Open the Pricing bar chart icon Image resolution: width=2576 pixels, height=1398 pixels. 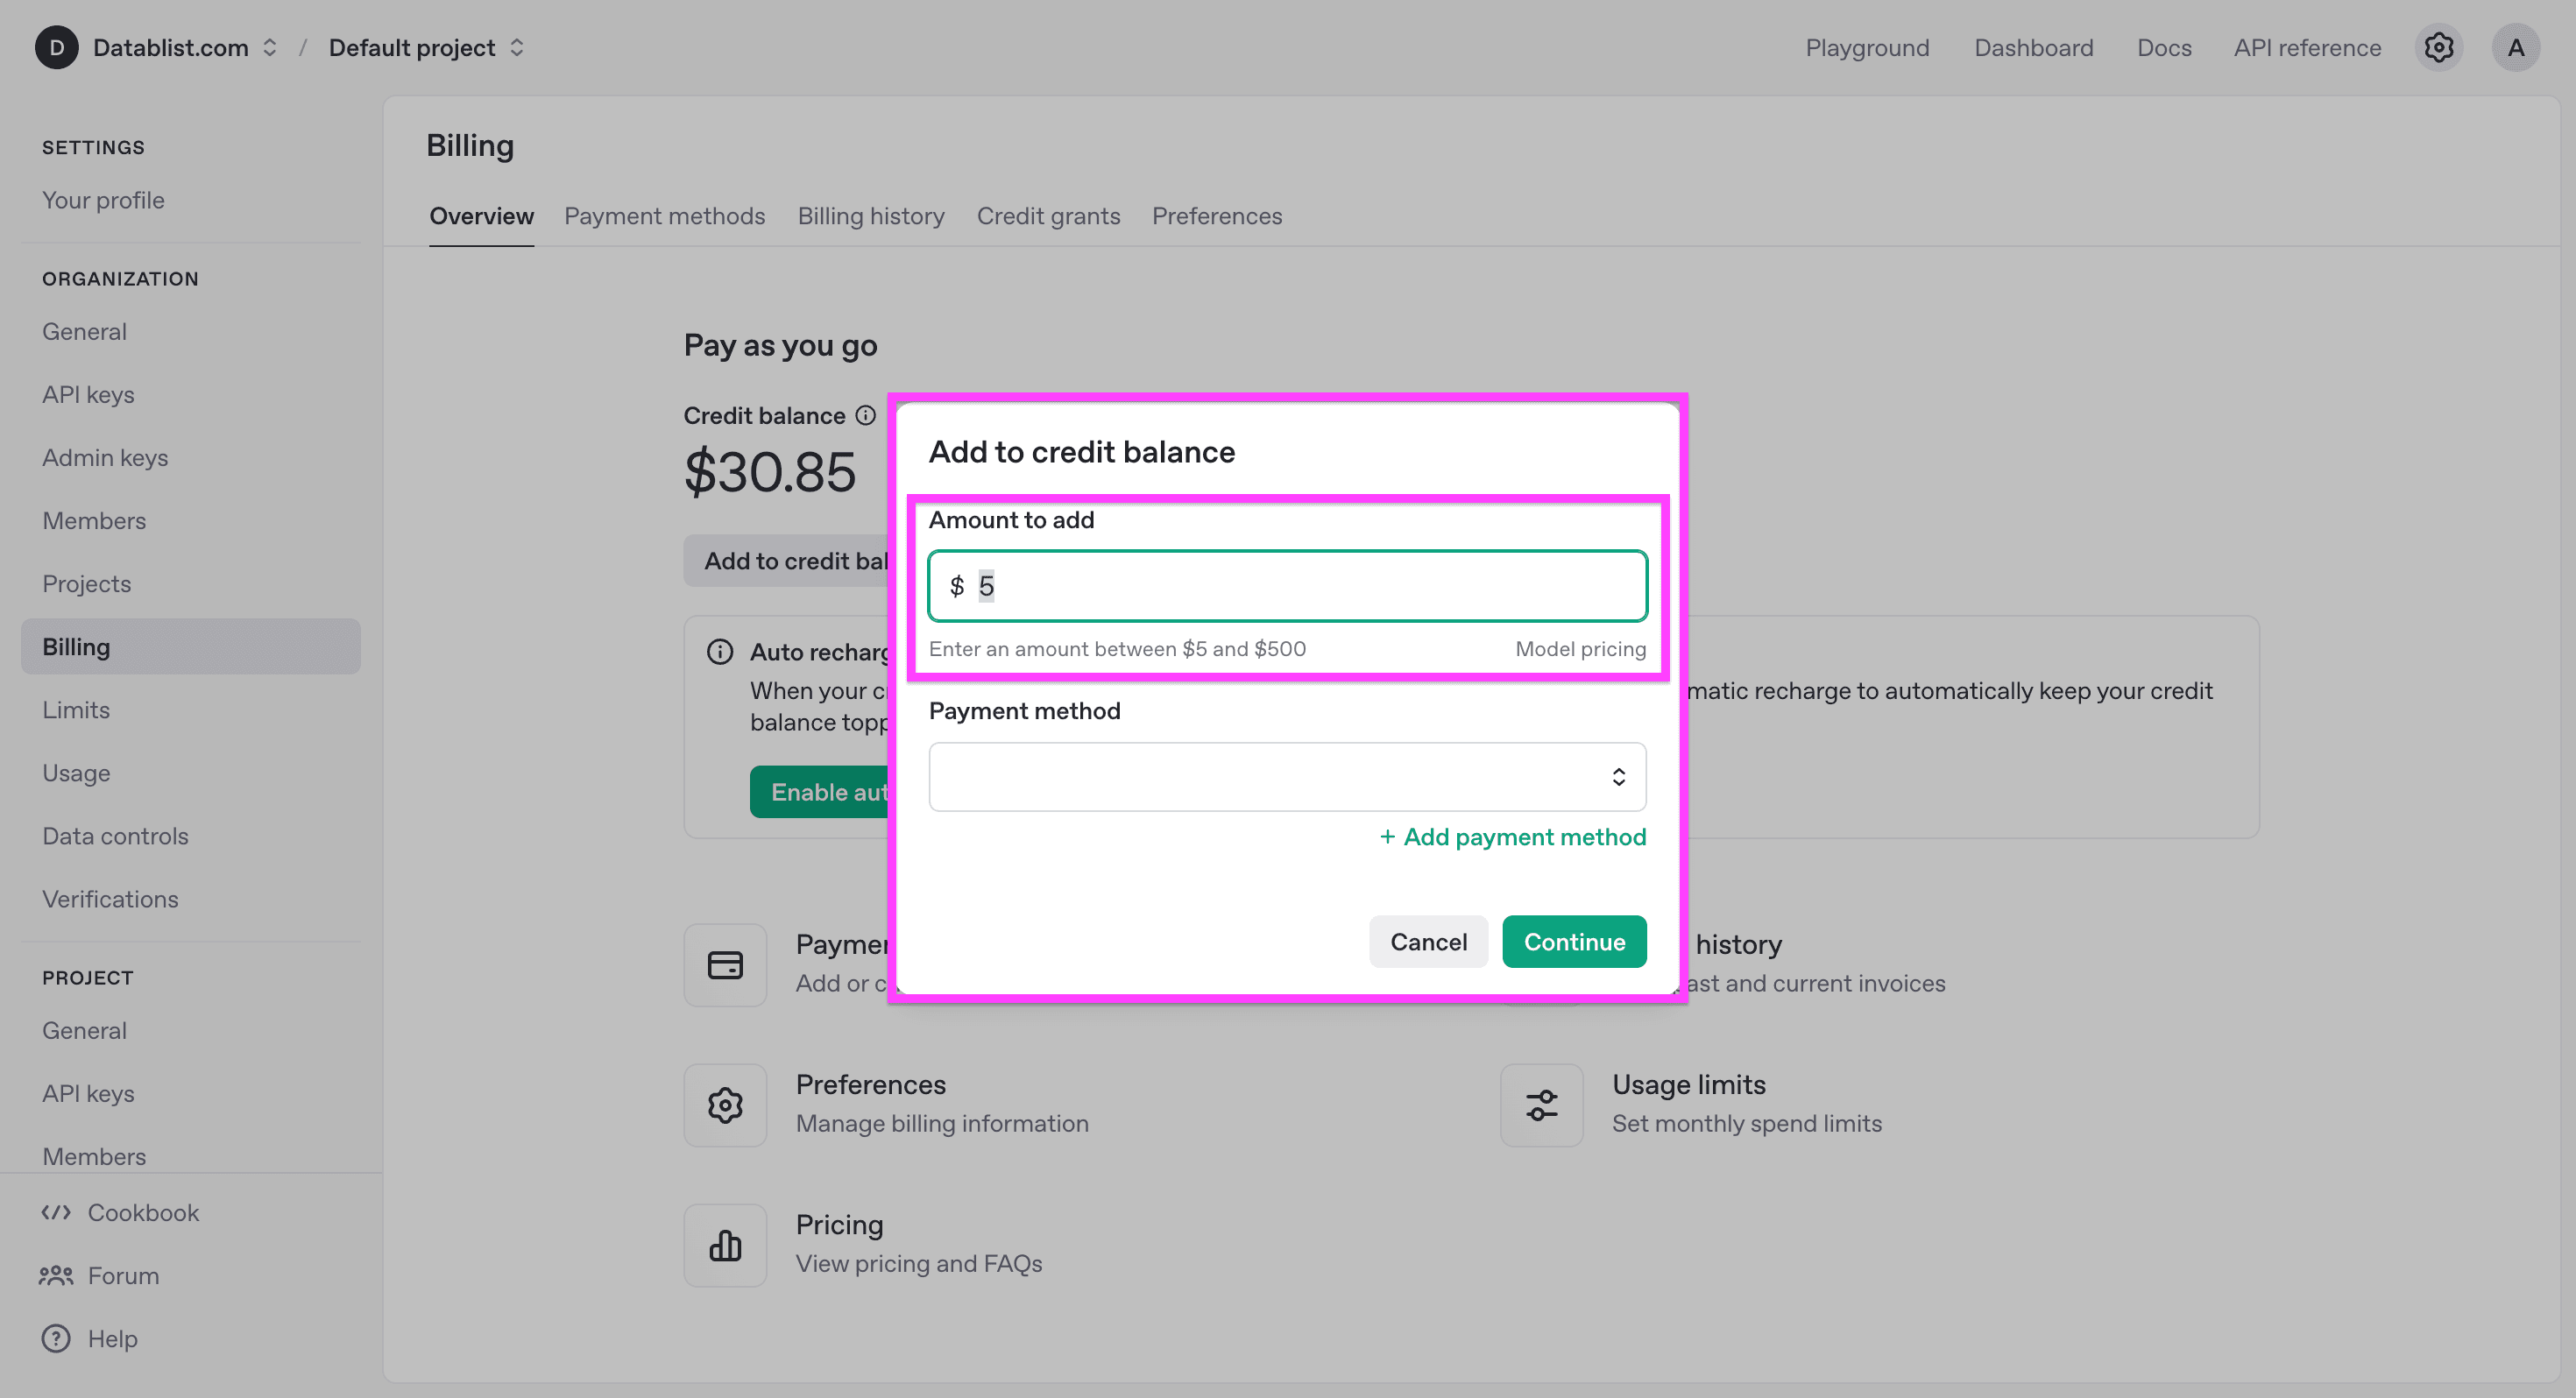[725, 1245]
